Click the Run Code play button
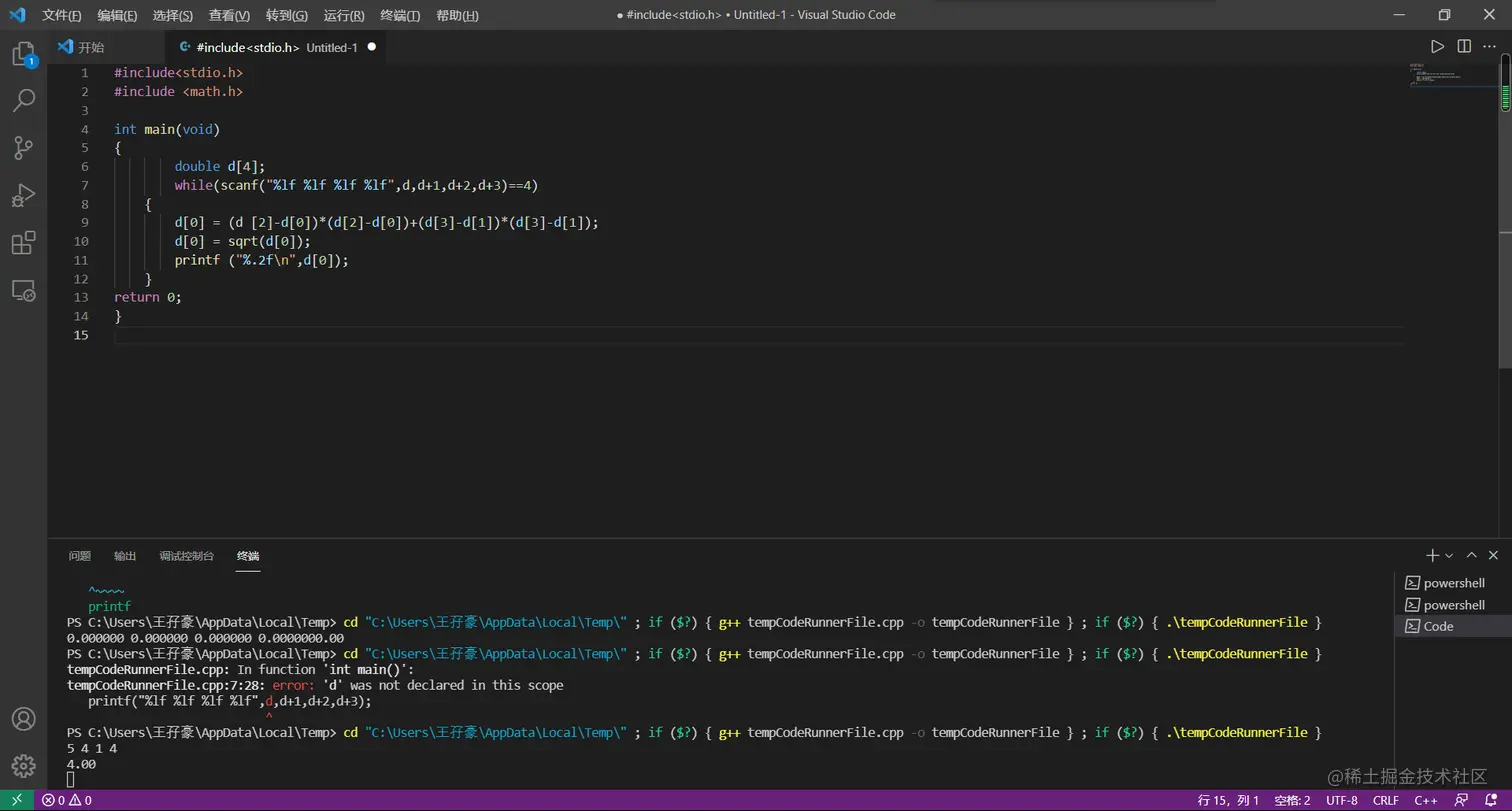Image resolution: width=1512 pixels, height=811 pixels. [x=1437, y=47]
